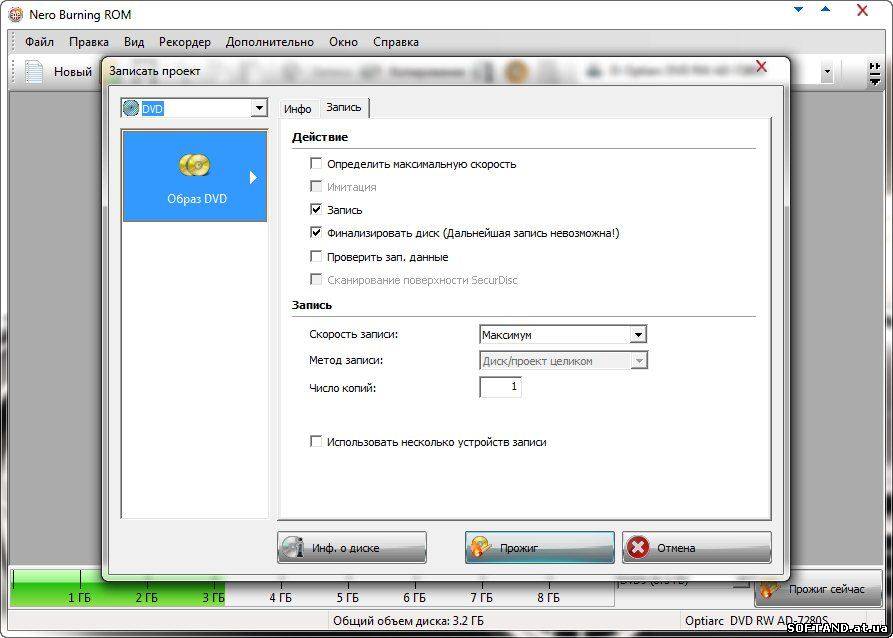Screen dimensions: 893x638
Task: Cancel the dialog with Отмена
Action: [697, 547]
